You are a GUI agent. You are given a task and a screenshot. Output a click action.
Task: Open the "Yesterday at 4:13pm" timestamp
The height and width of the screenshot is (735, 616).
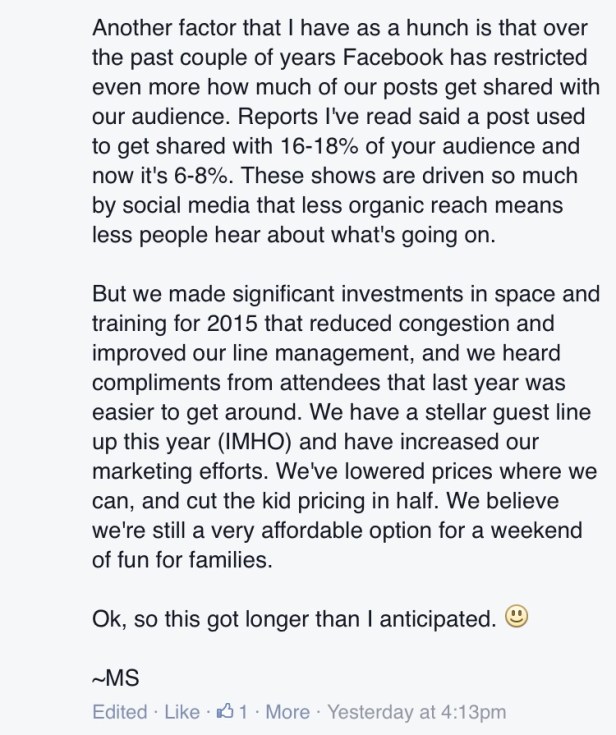pos(417,713)
